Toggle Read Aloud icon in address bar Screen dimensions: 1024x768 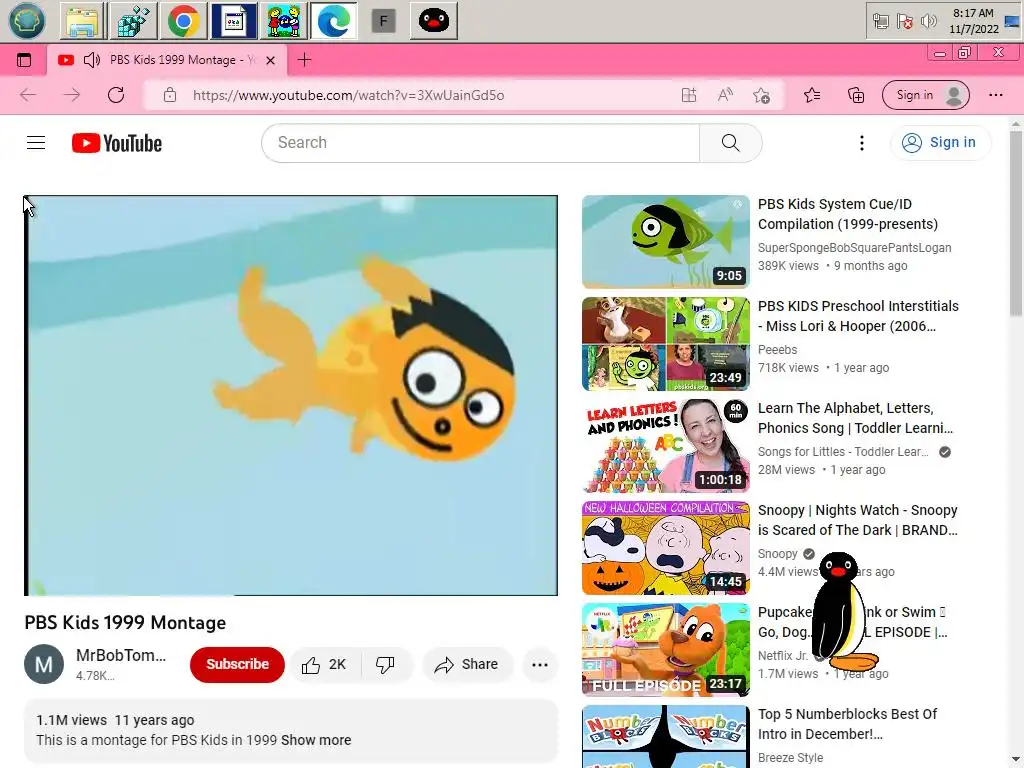tap(725, 95)
